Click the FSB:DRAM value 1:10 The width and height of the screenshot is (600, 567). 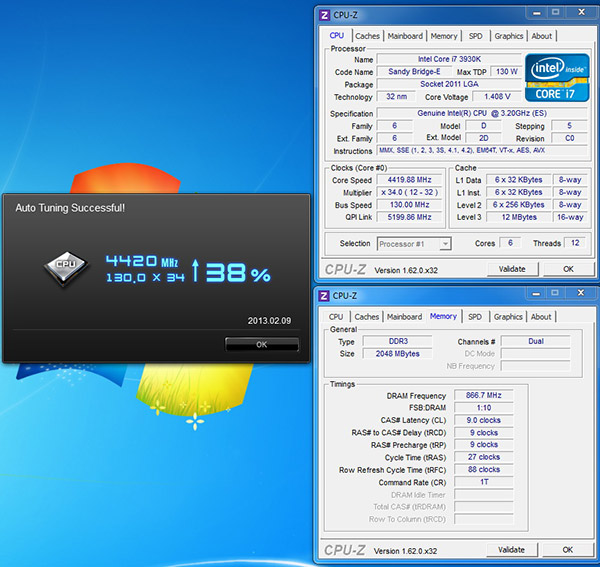point(484,408)
